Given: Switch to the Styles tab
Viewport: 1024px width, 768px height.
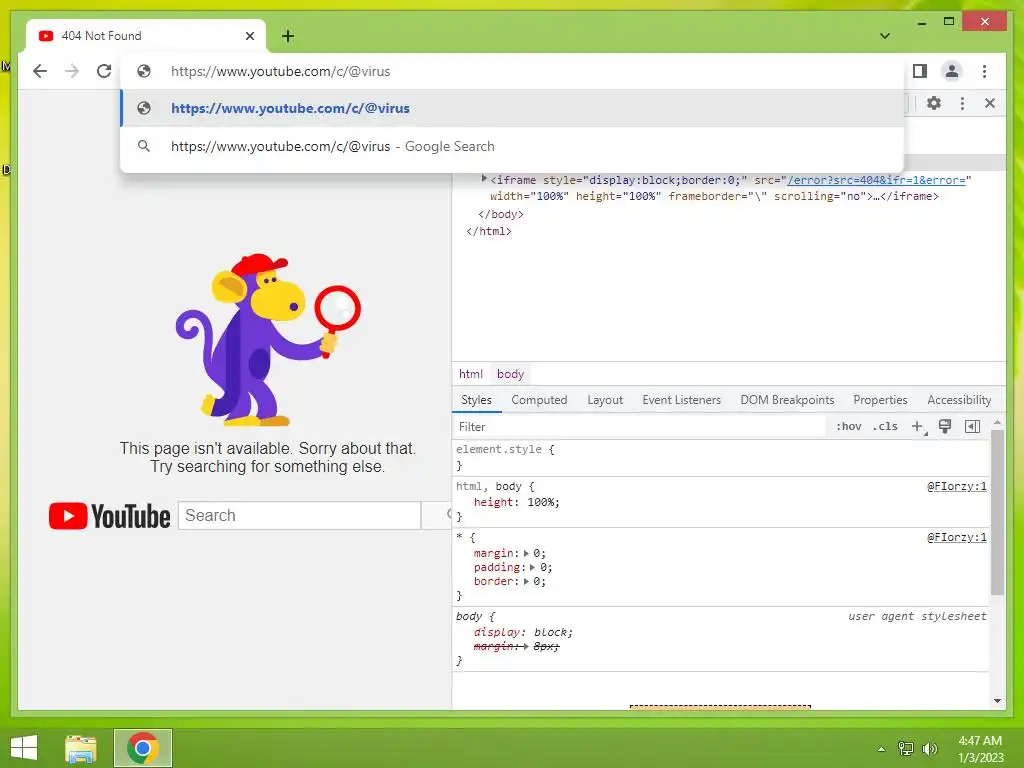Looking at the screenshot, I should pos(476,400).
